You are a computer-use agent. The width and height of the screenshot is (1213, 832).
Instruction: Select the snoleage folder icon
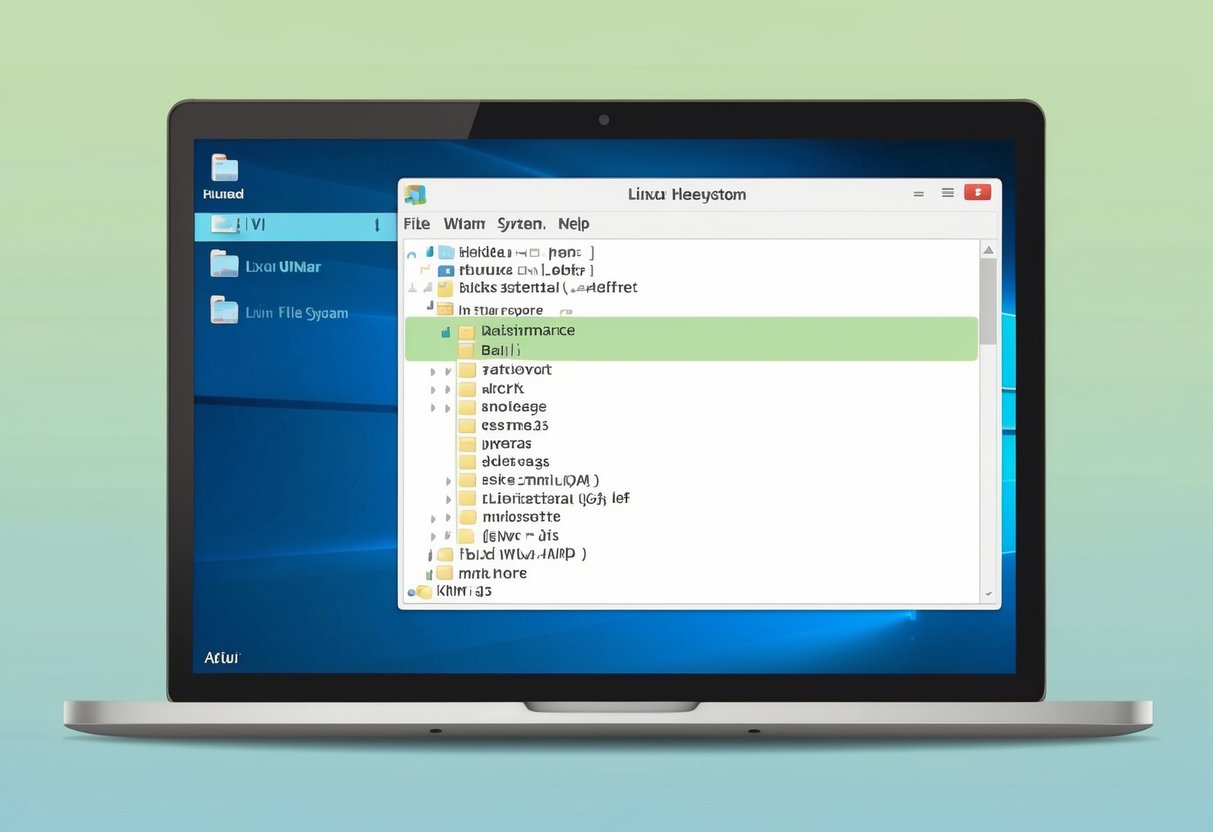coord(467,406)
